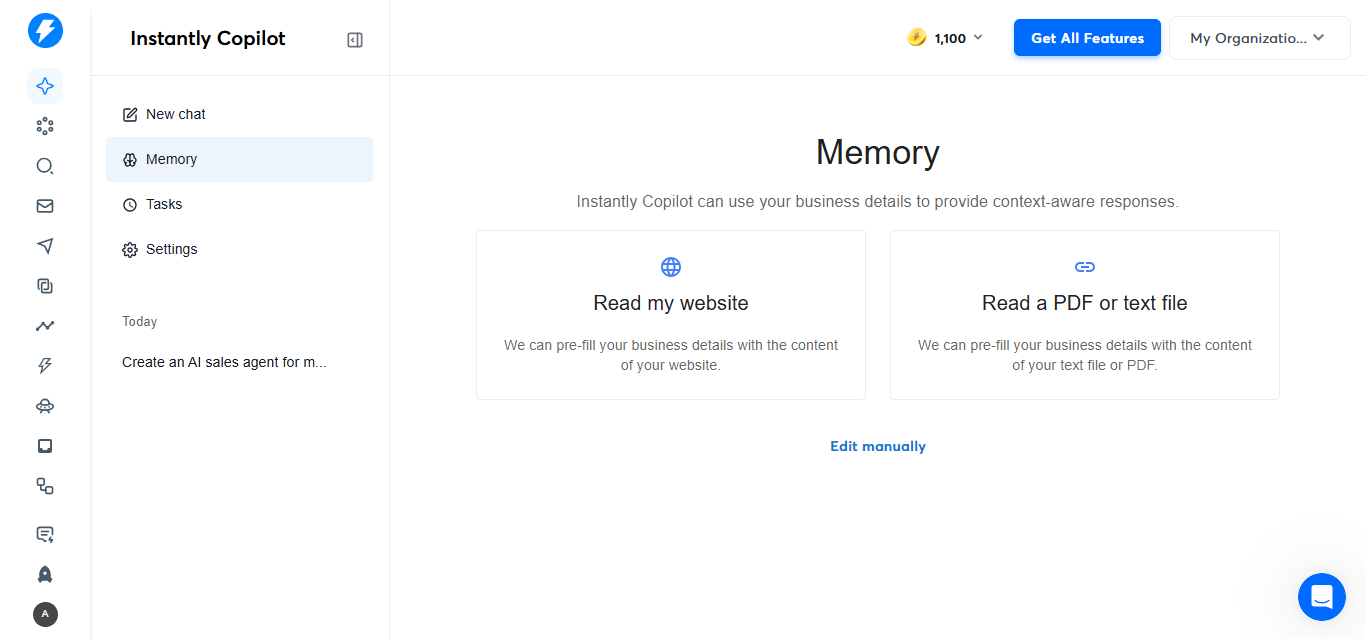1366x639 pixels.
Task: Open the copy/templates icon in sidebar
Action: click(x=45, y=286)
